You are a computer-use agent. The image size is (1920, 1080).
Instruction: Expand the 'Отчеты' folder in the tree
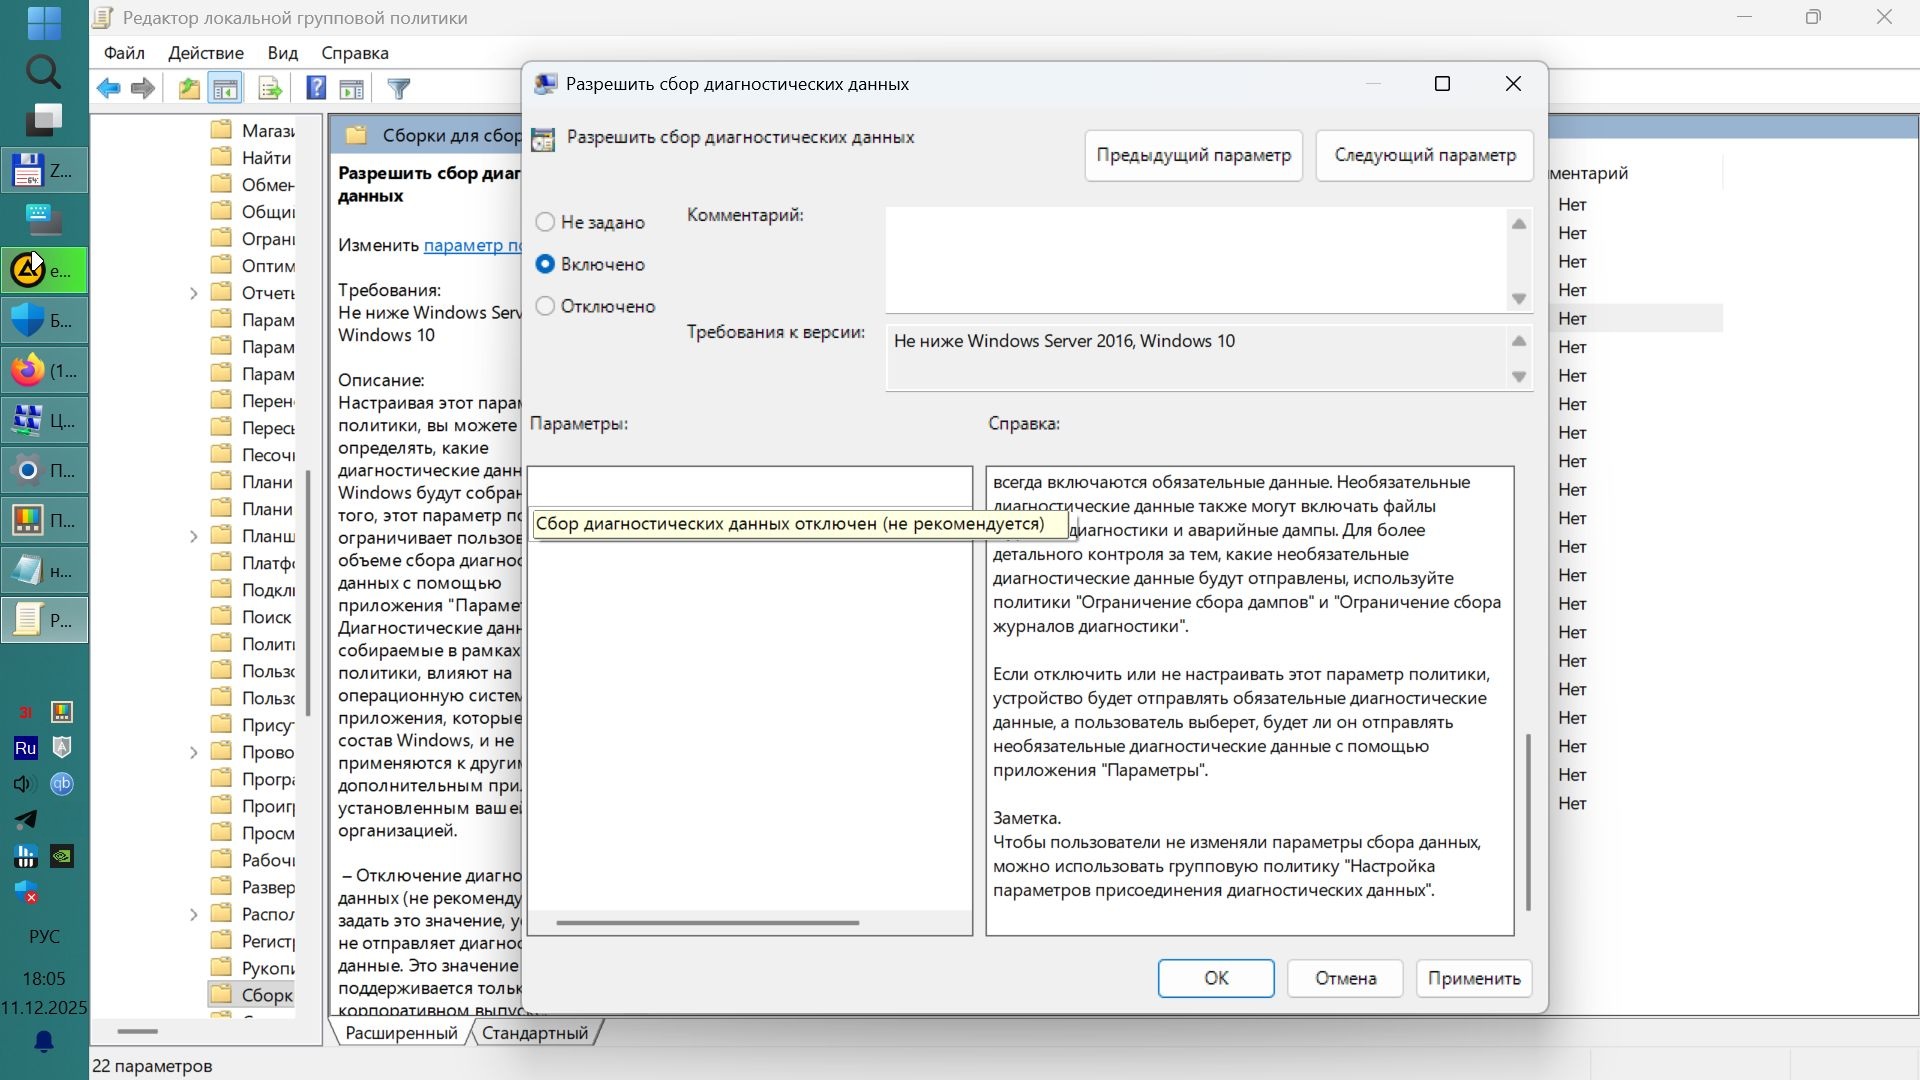tap(194, 293)
